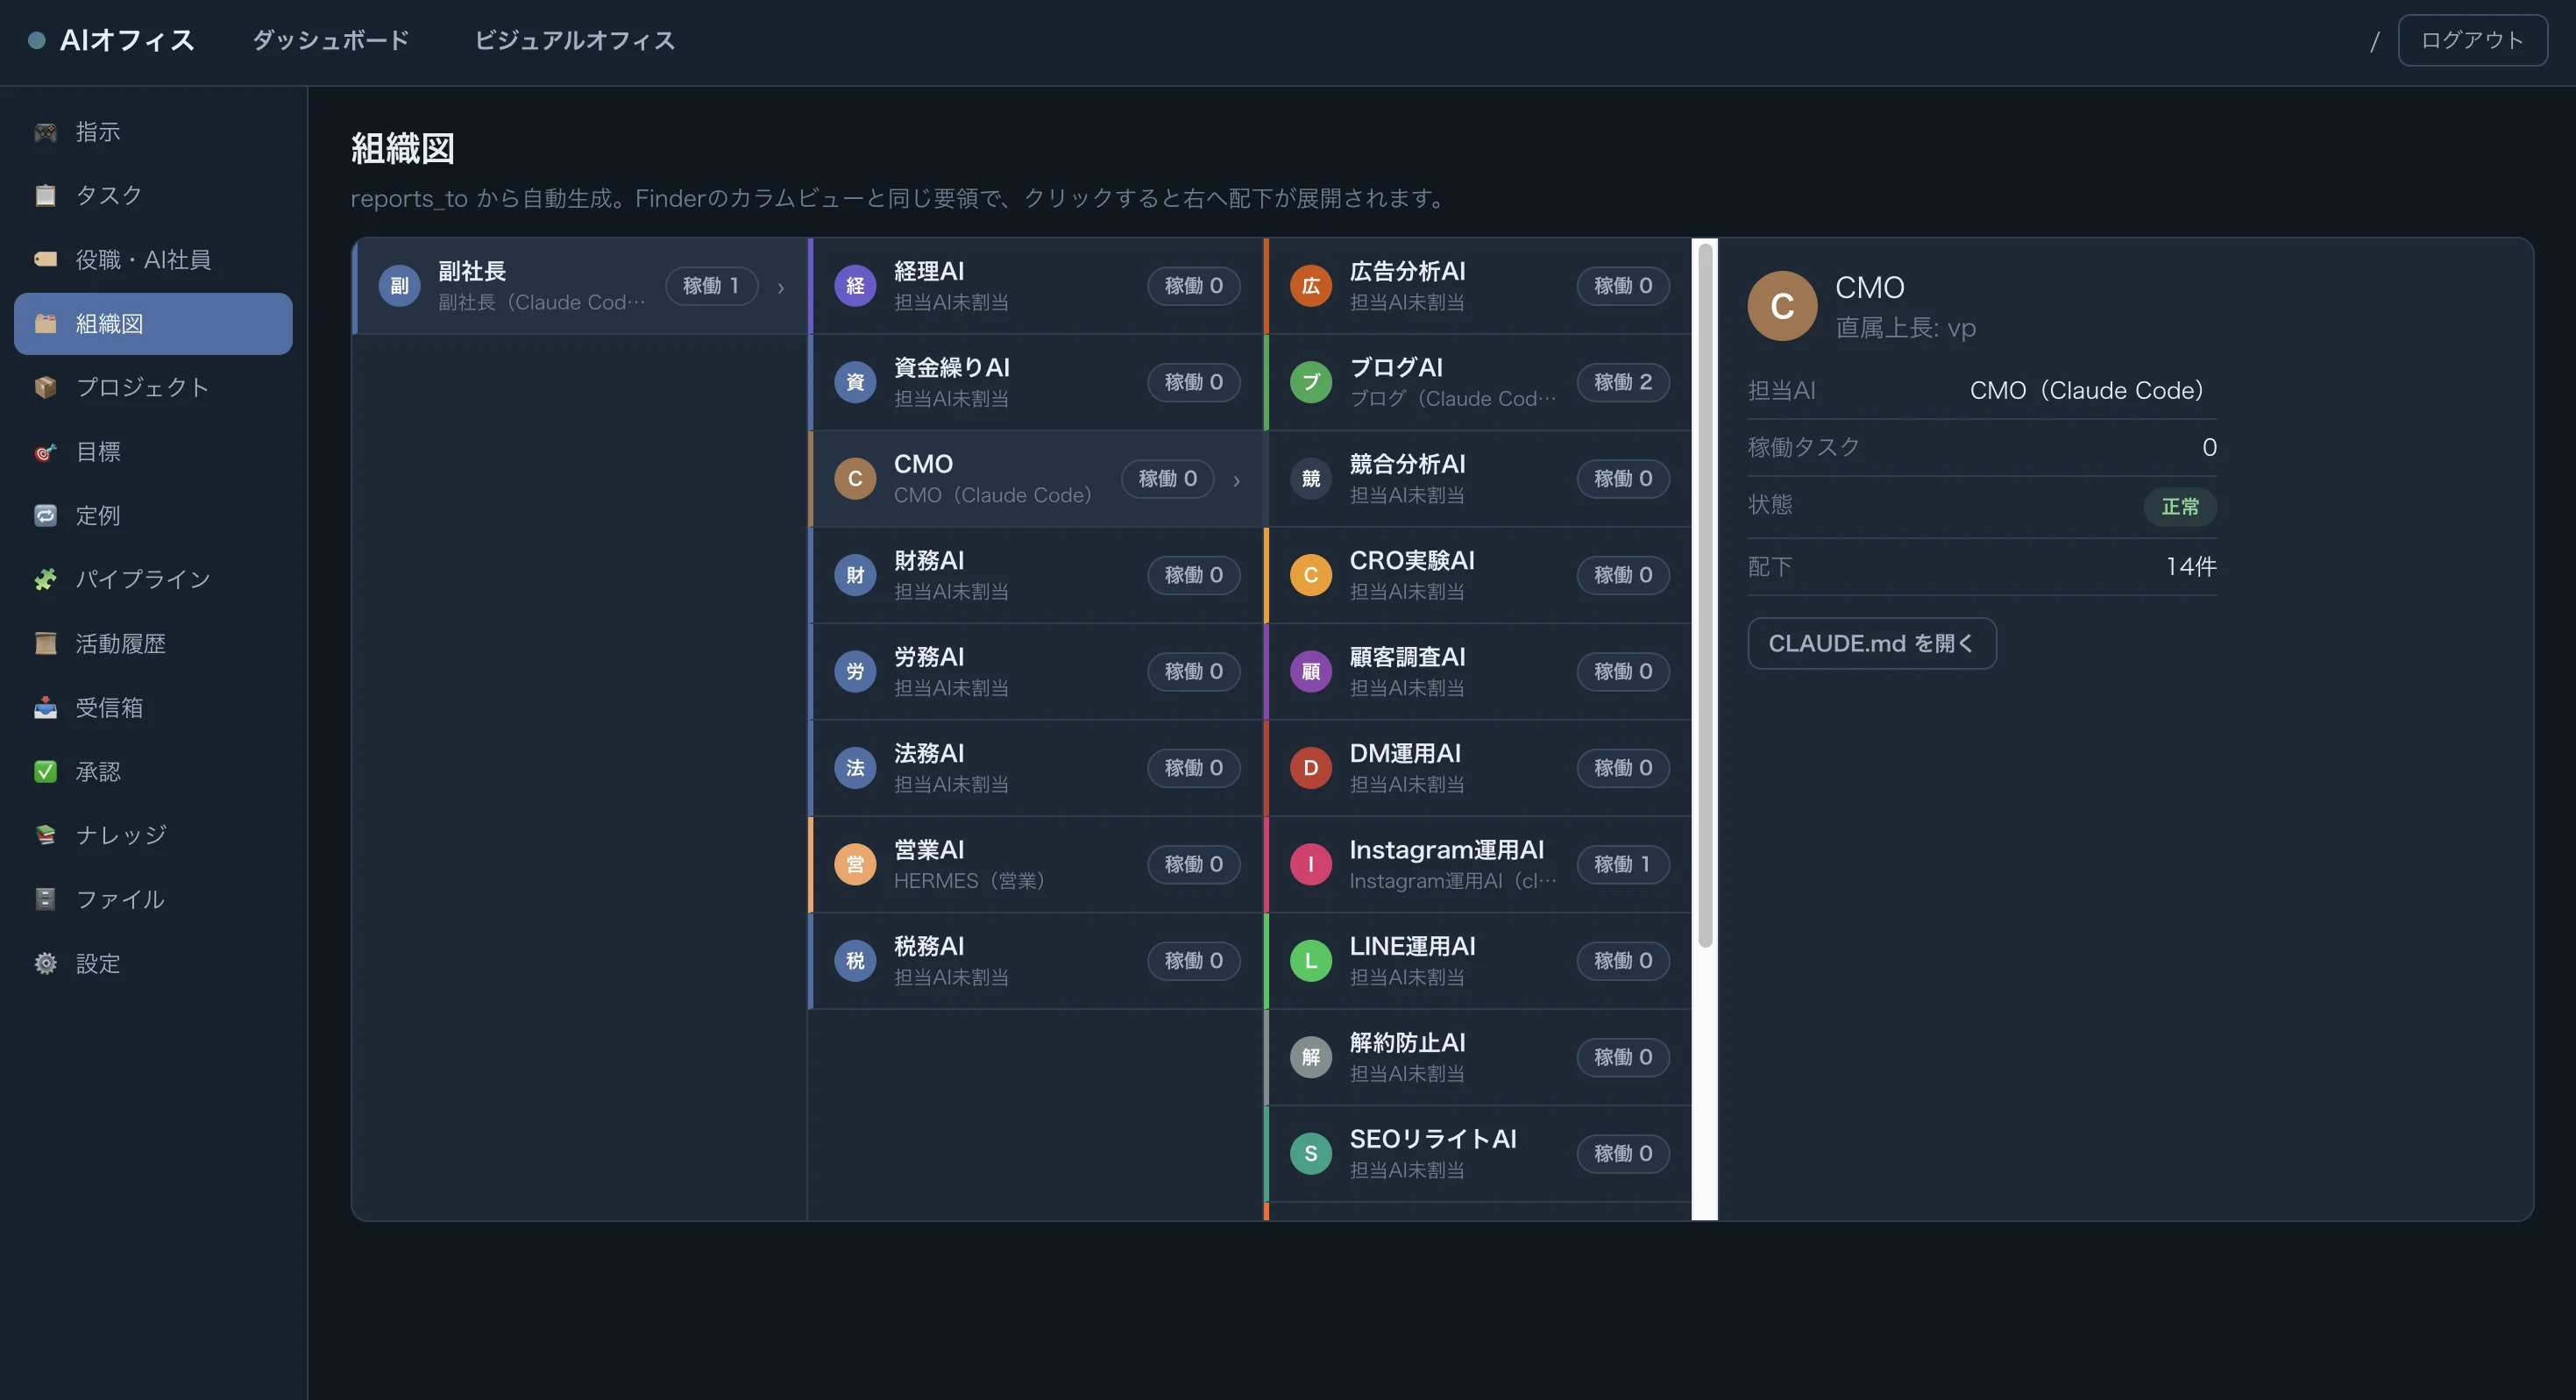Expand the CMO row chevron
Viewport: 2576px width, 1400px height.
[1237, 481]
